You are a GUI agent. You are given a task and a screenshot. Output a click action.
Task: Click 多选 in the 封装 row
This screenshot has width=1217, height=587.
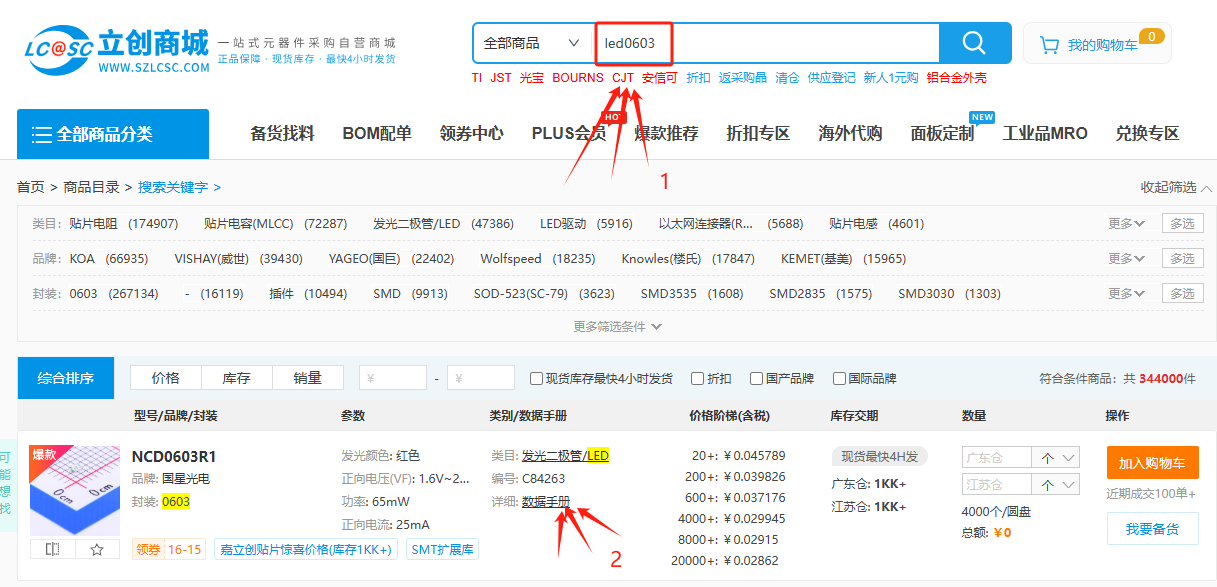coord(1183,294)
